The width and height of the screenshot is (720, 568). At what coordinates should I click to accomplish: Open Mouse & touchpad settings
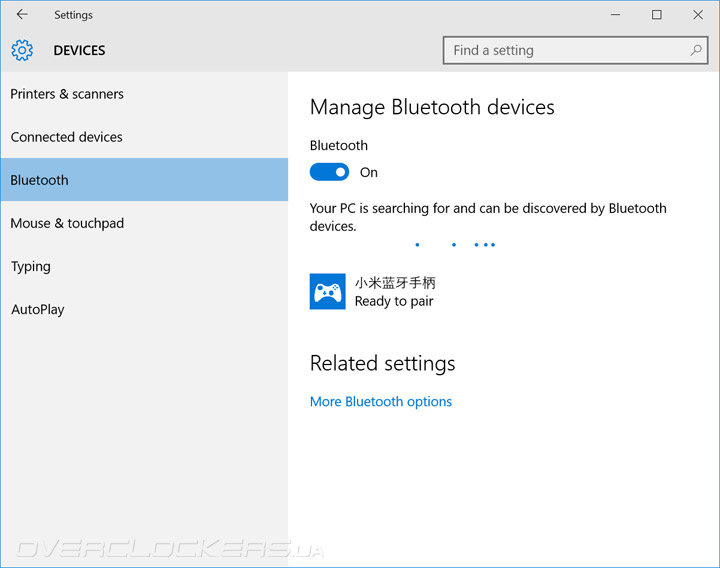pyautogui.click(x=67, y=223)
